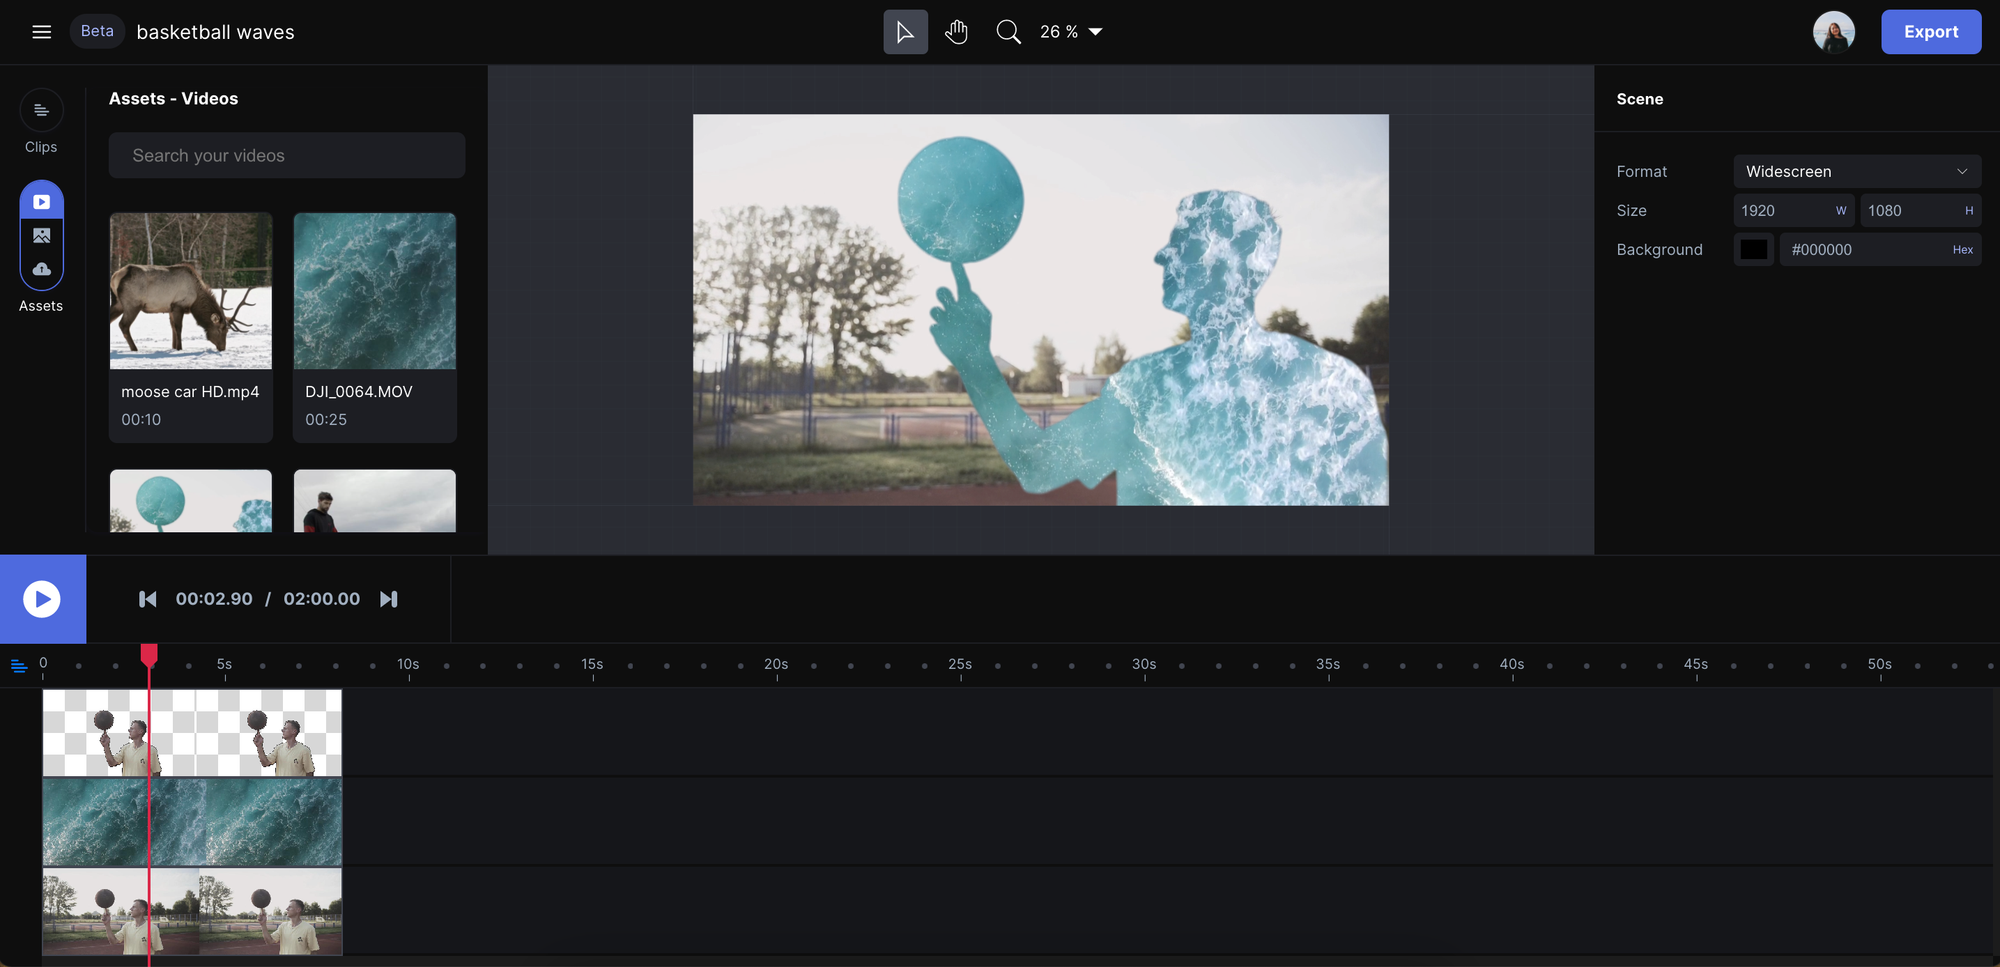
Task: Open the Widescreen format dropdown
Action: coord(1856,171)
